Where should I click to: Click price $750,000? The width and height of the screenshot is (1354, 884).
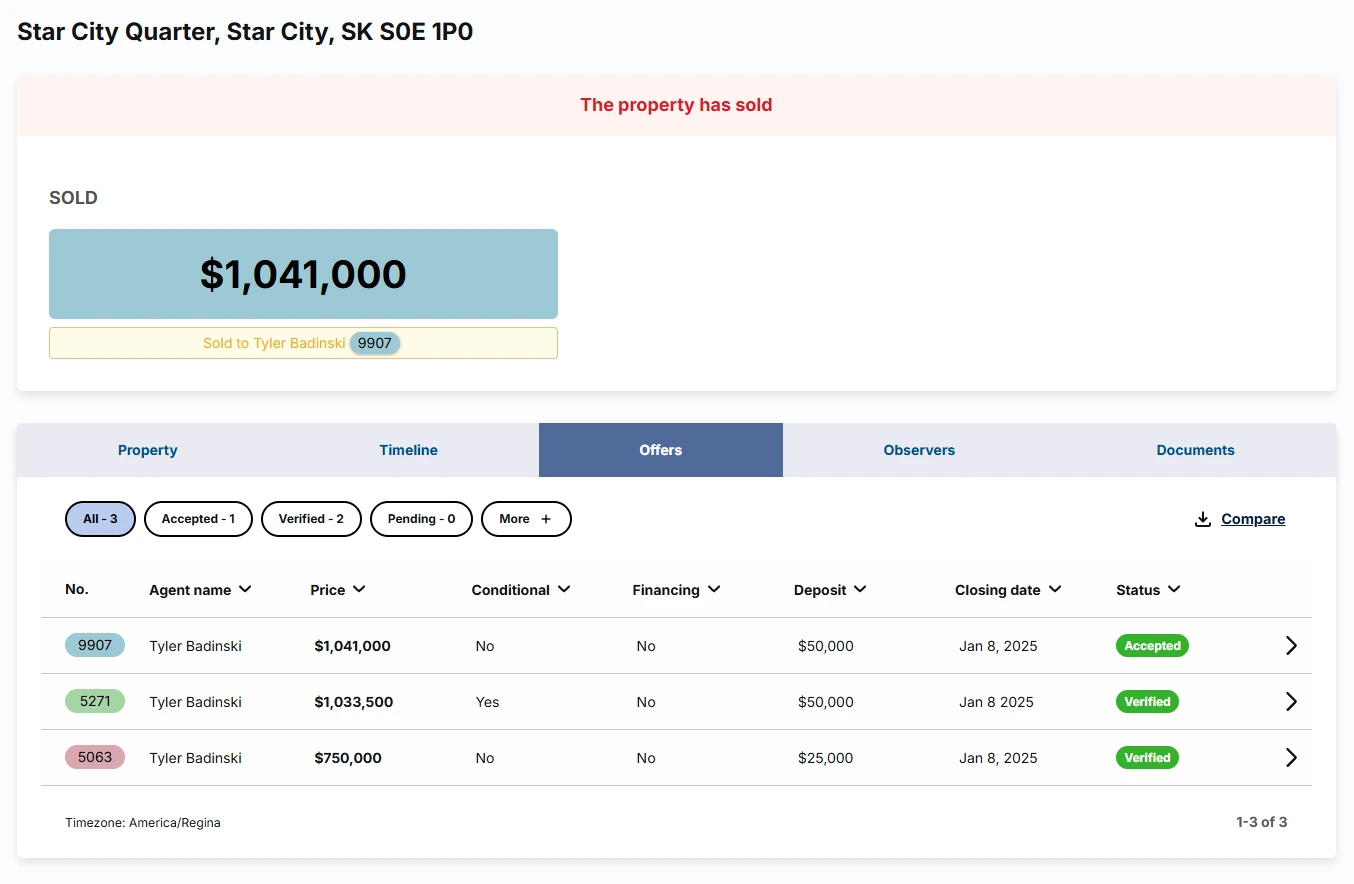pos(348,758)
